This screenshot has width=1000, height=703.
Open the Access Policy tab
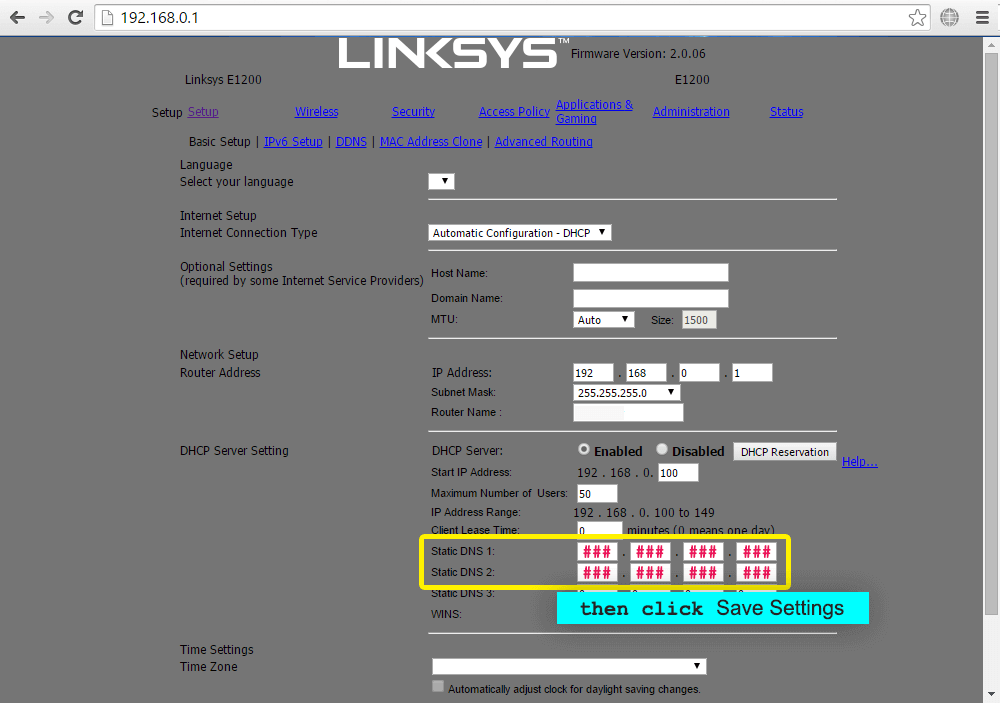coord(514,112)
